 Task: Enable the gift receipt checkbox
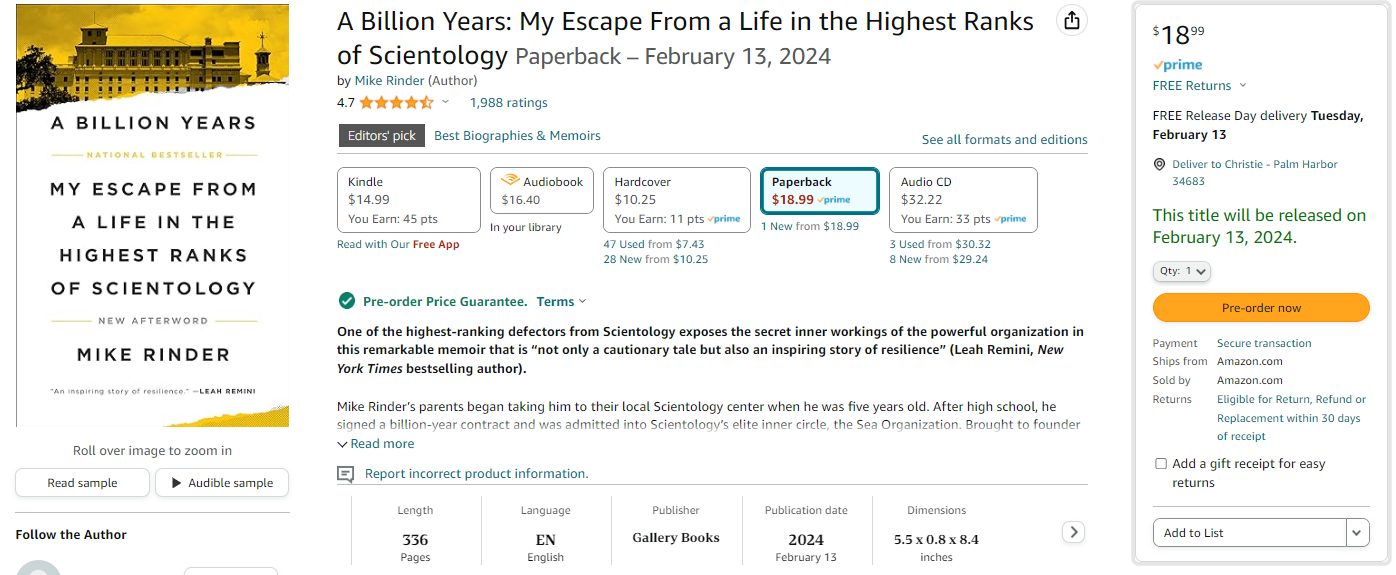[x=1161, y=464]
